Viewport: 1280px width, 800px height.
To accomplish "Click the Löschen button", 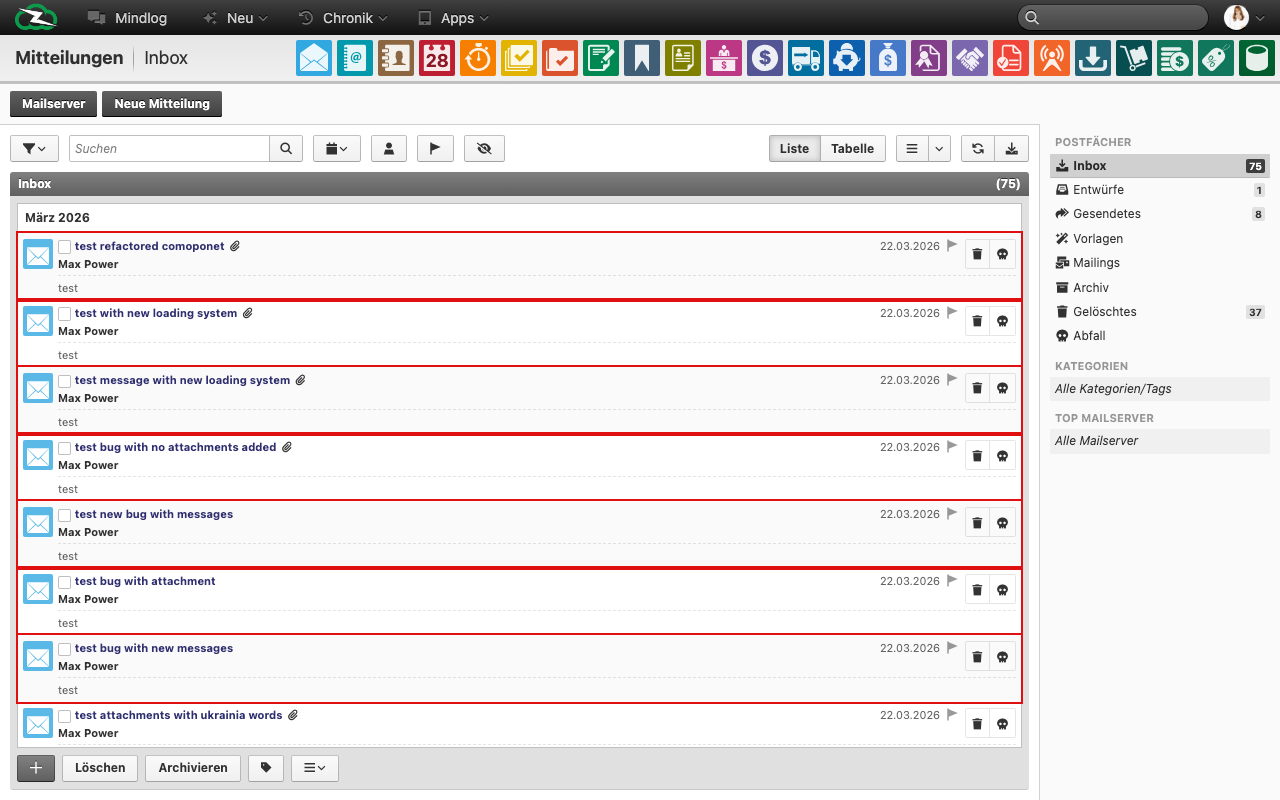I will (100, 767).
